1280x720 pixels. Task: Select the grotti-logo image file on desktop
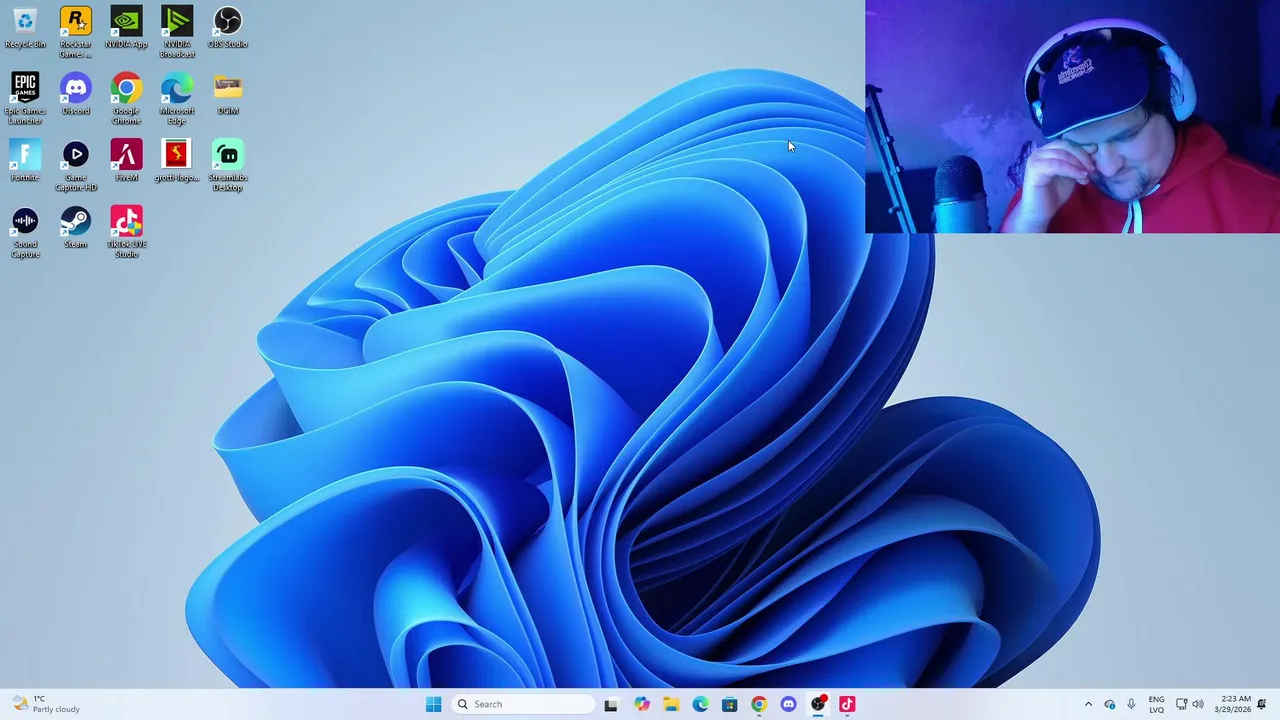click(x=177, y=161)
